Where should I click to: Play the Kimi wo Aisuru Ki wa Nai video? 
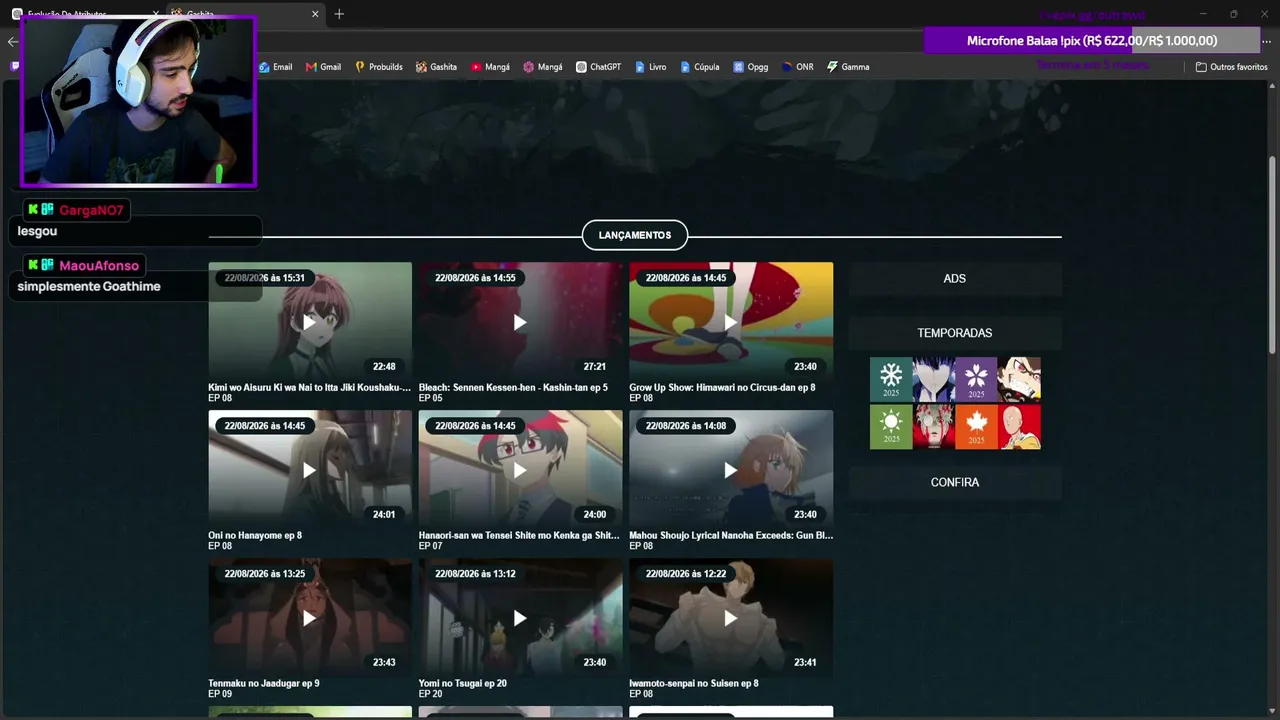tap(310, 322)
